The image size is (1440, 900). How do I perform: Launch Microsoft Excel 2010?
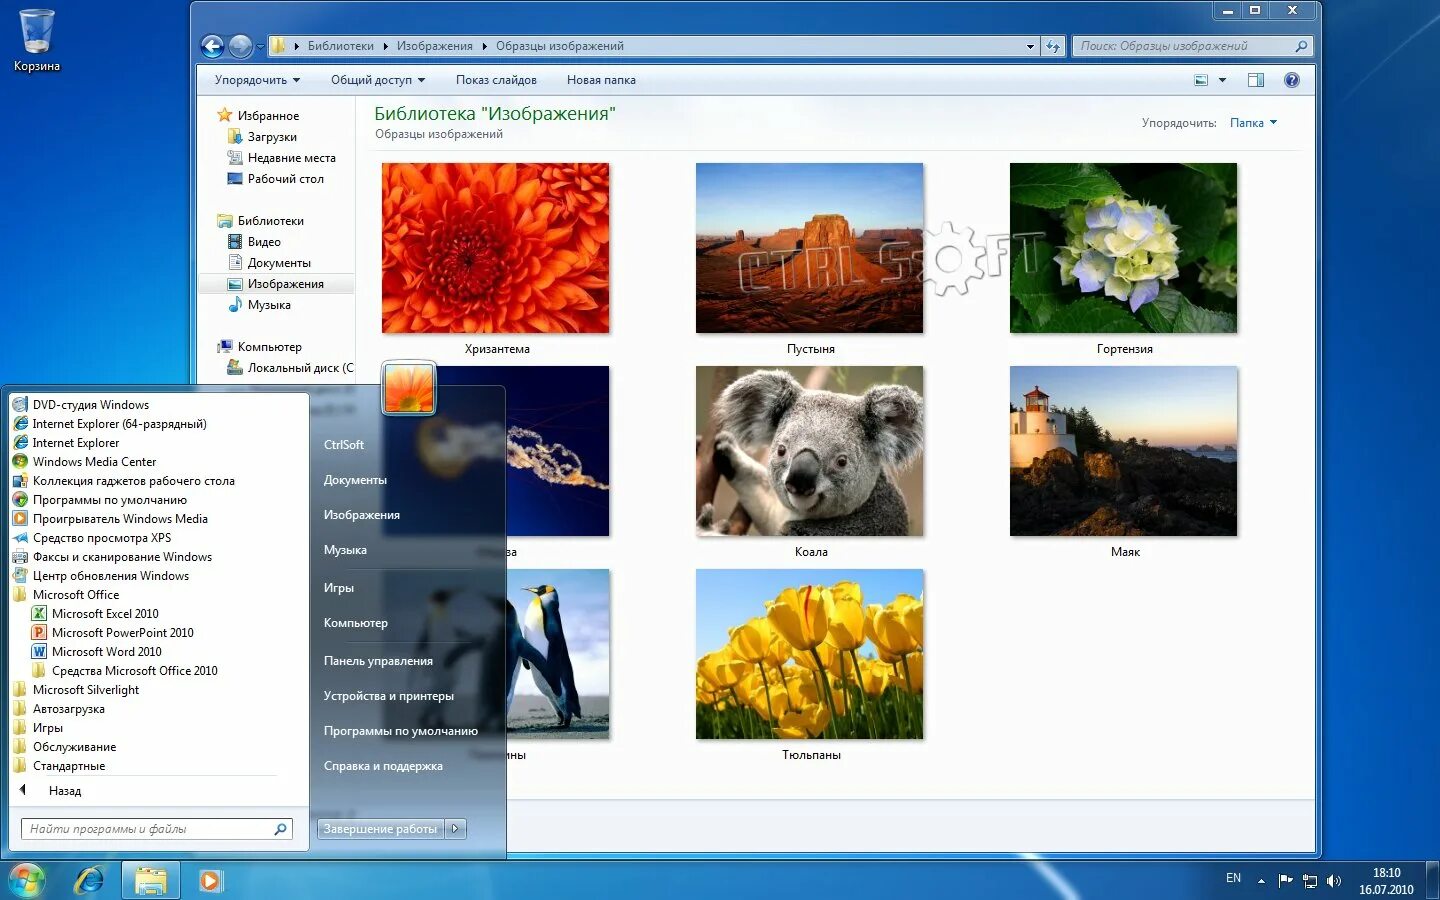[x=105, y=614]
